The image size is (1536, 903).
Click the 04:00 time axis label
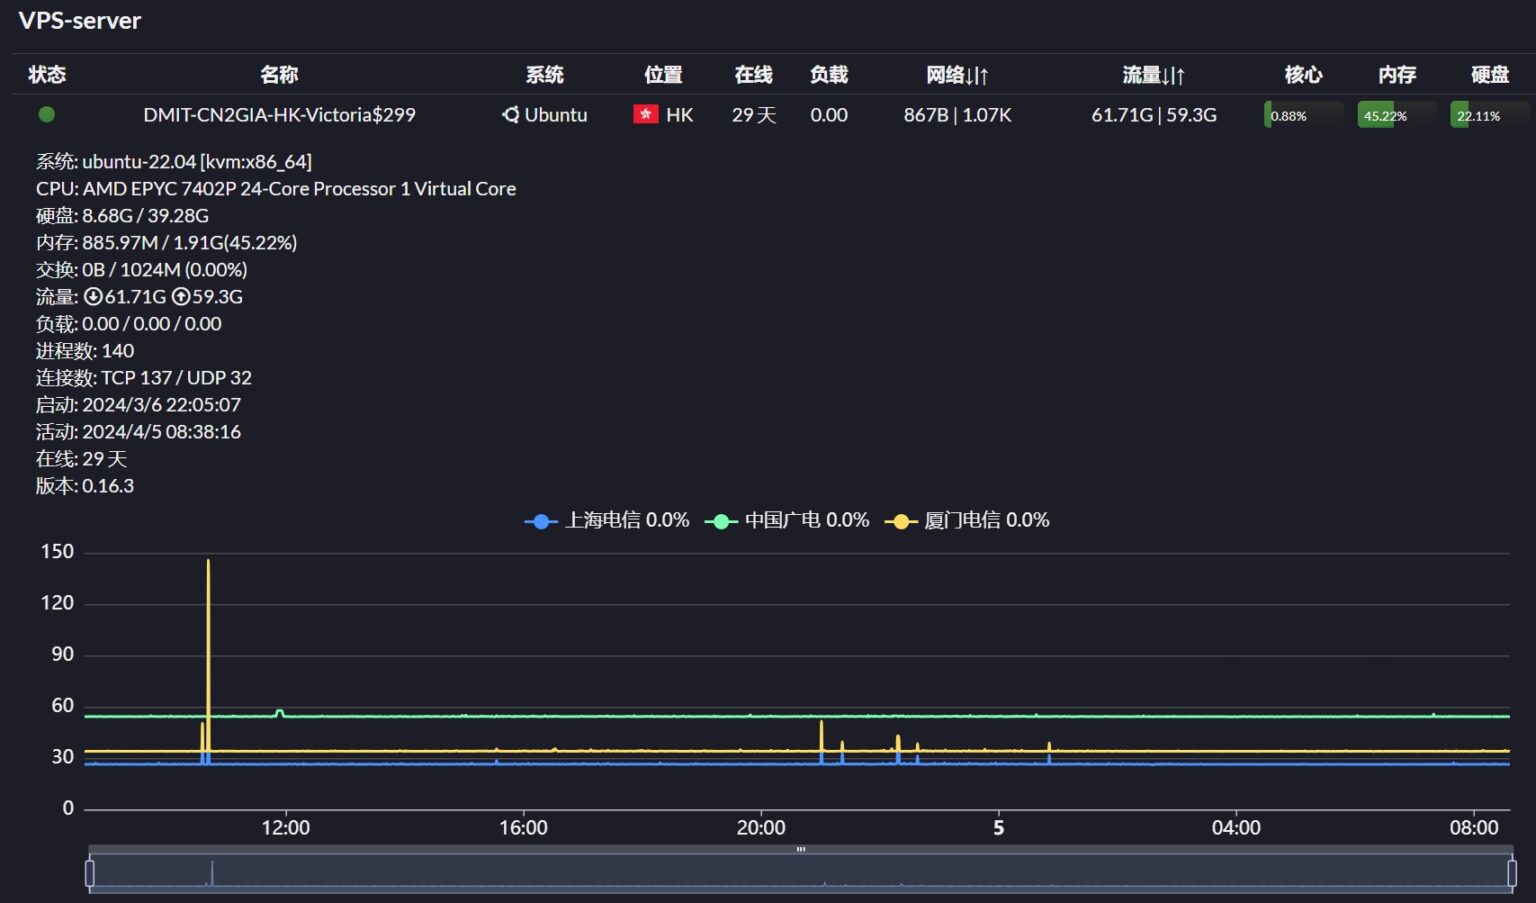click(x=1236, y=828)
